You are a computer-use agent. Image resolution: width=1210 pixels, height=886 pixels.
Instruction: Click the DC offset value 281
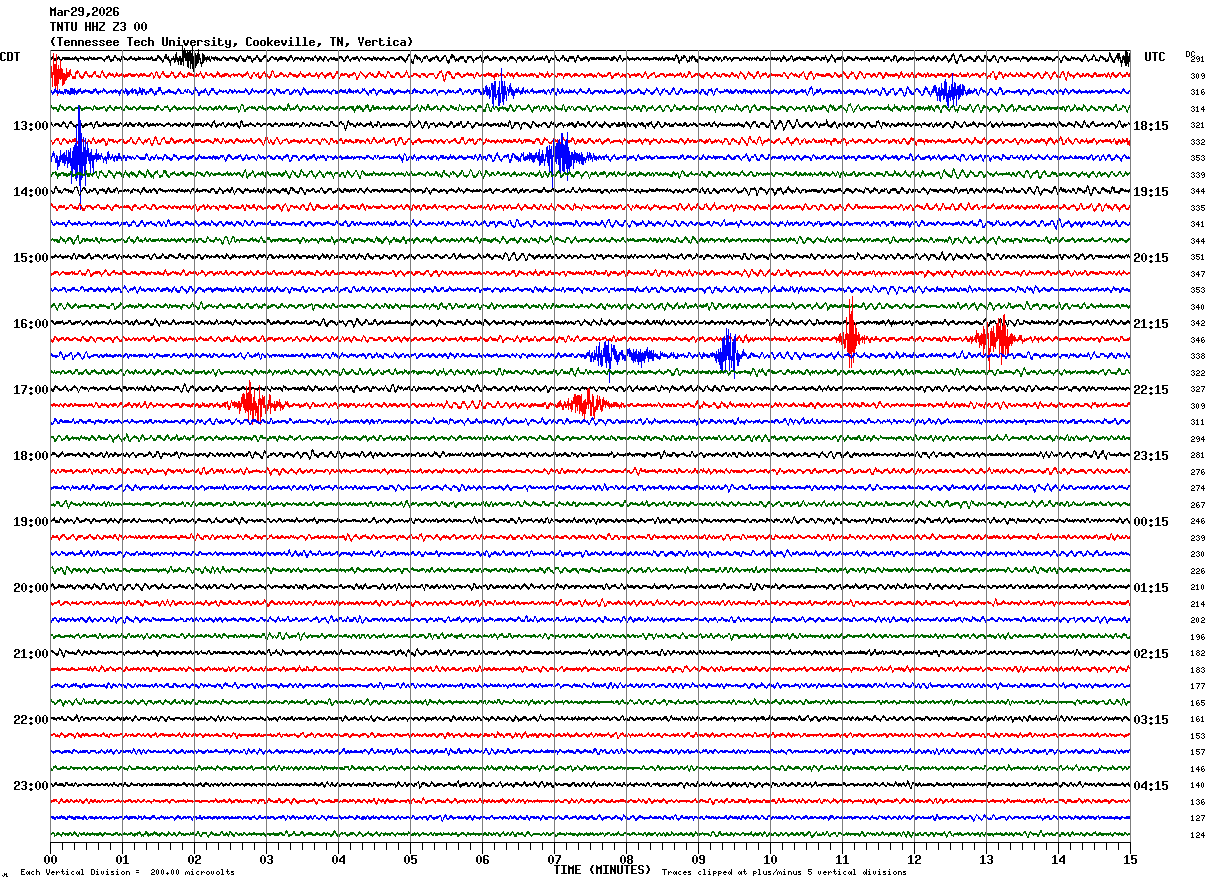[1197, 455]
